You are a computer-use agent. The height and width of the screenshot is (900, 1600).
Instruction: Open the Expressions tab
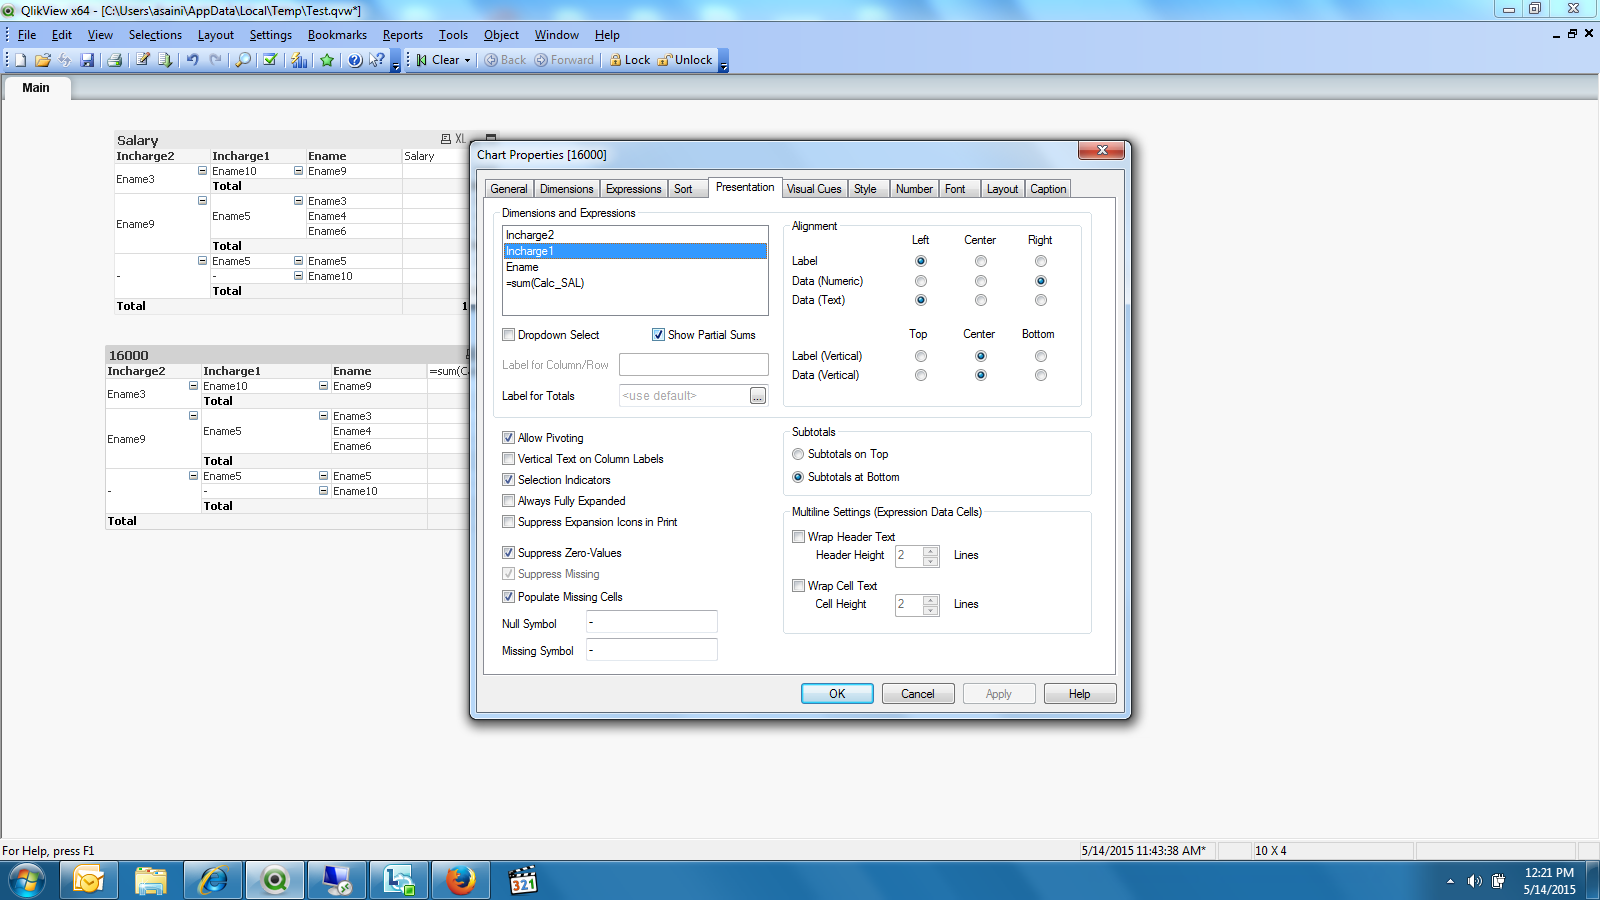coord(633,189)
